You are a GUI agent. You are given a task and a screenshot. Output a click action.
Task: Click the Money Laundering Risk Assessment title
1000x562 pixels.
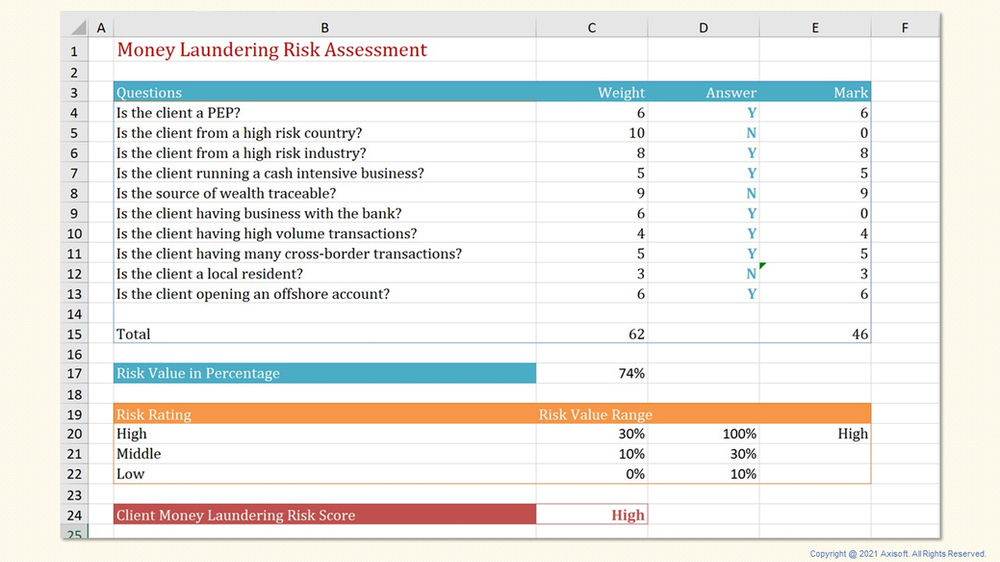272,50
